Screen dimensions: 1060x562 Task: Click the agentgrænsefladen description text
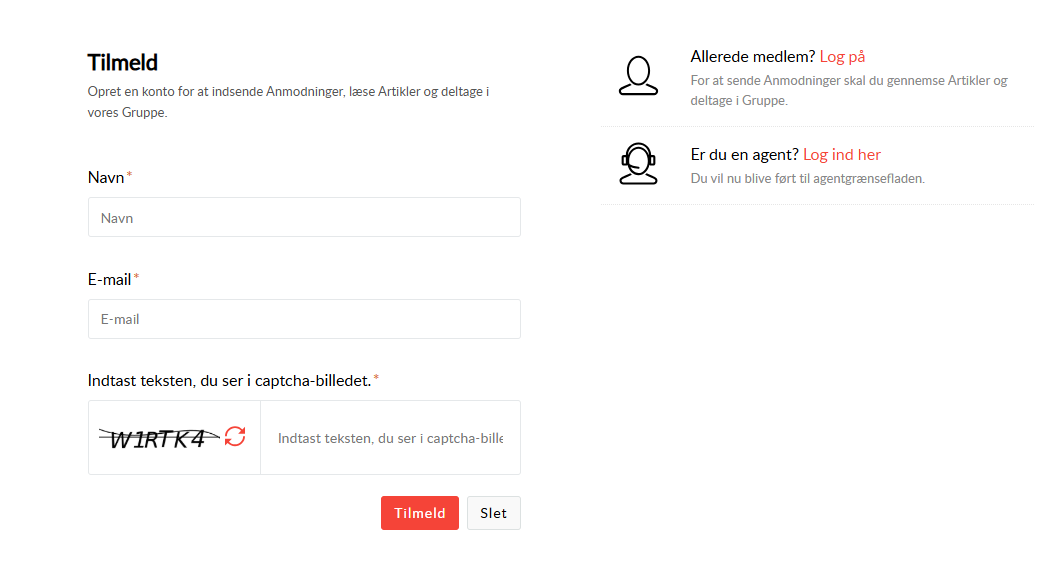pos(807,179)
